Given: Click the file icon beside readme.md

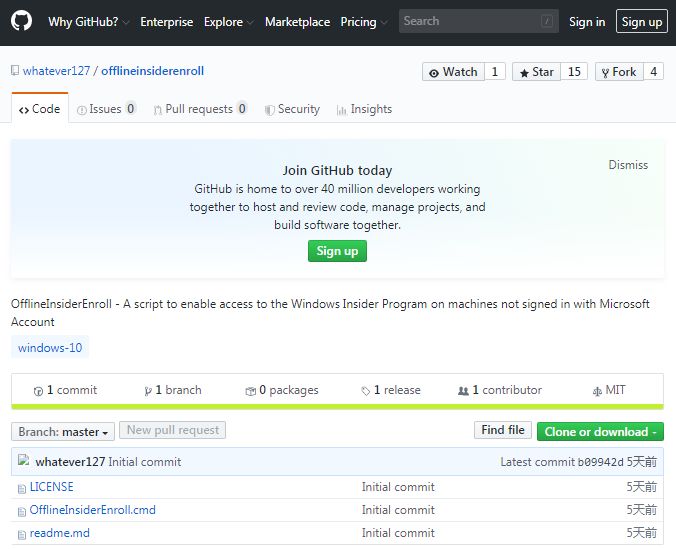Looking at the screenshot, I should pos(22,535).
